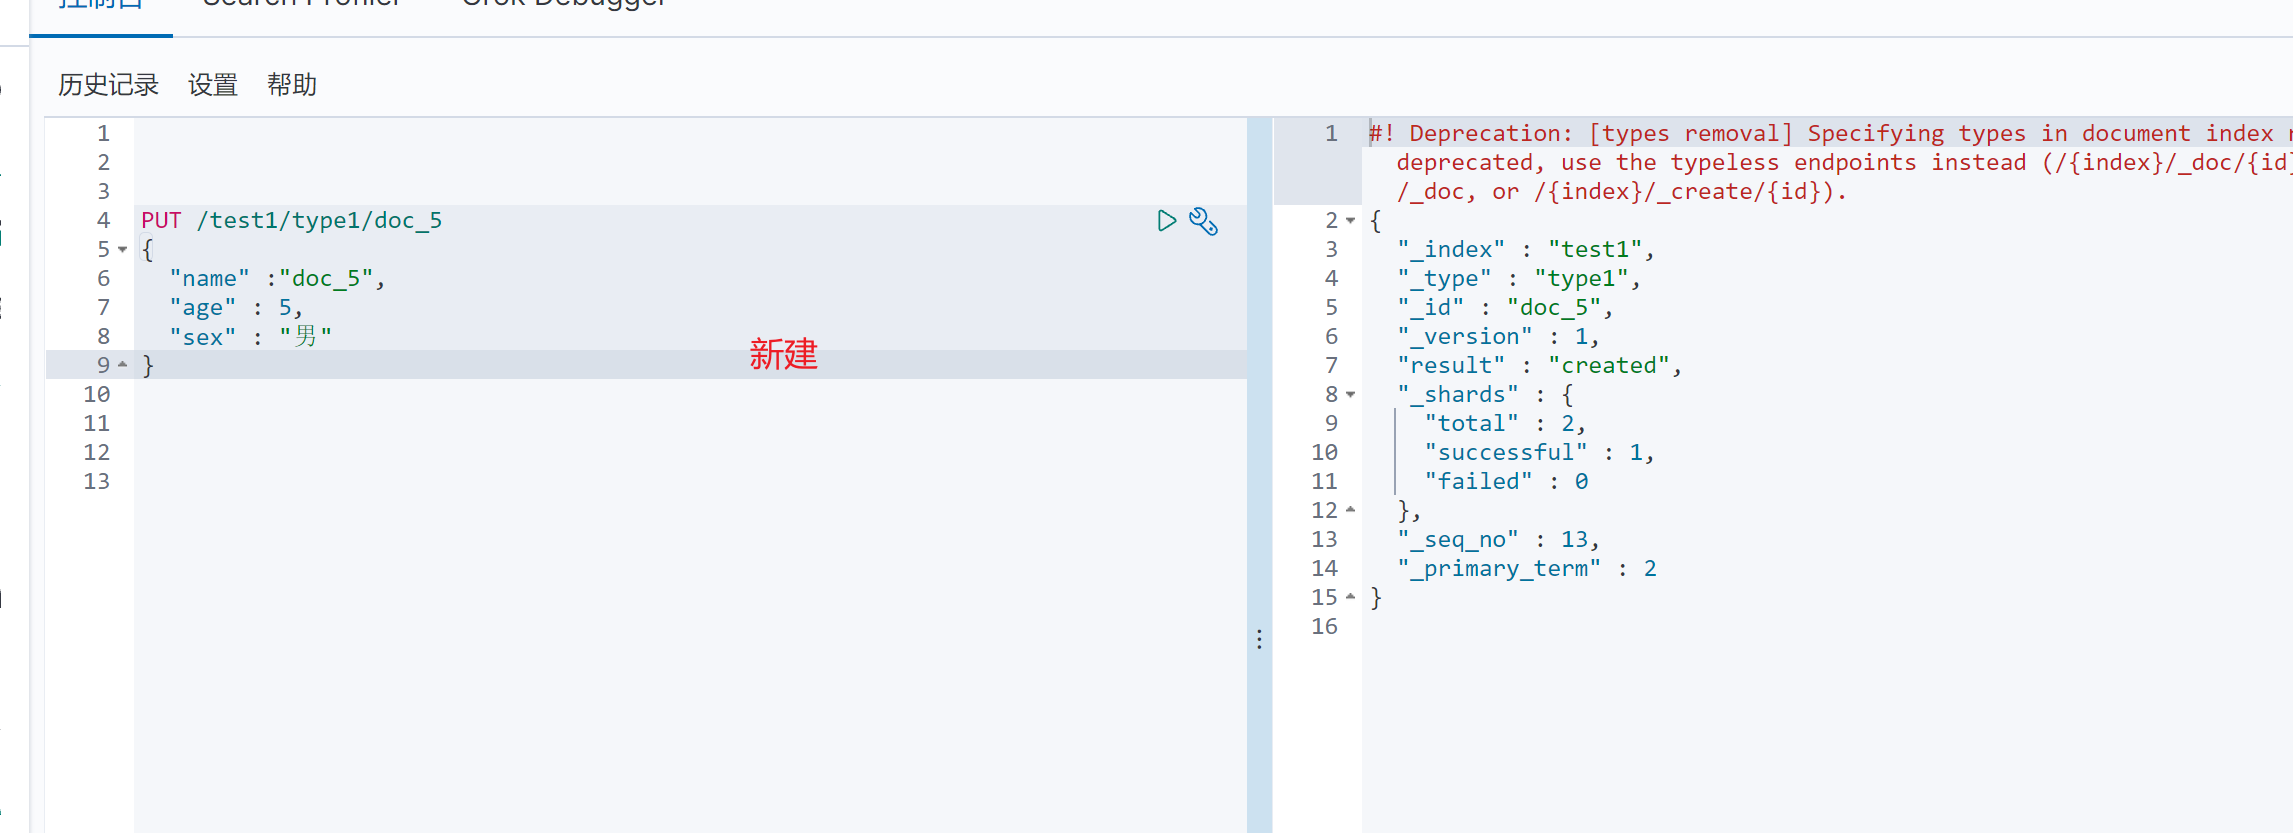Click the "result" : "created" response line

click(1540, 366)
